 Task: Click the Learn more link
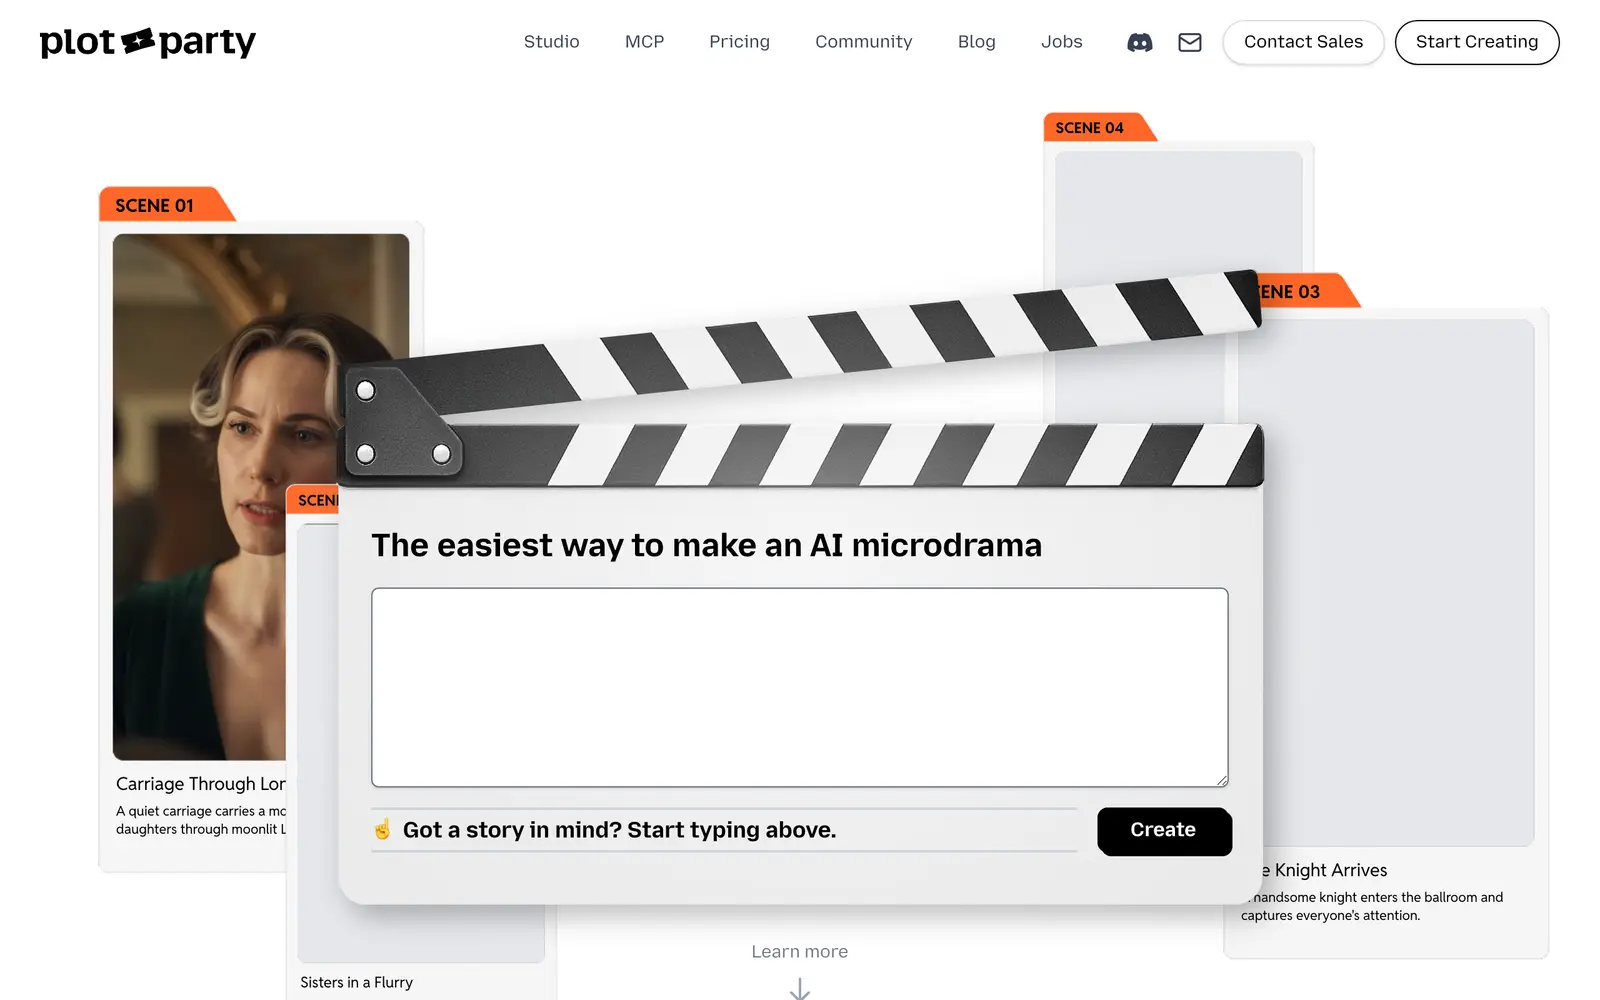point(799,952)
